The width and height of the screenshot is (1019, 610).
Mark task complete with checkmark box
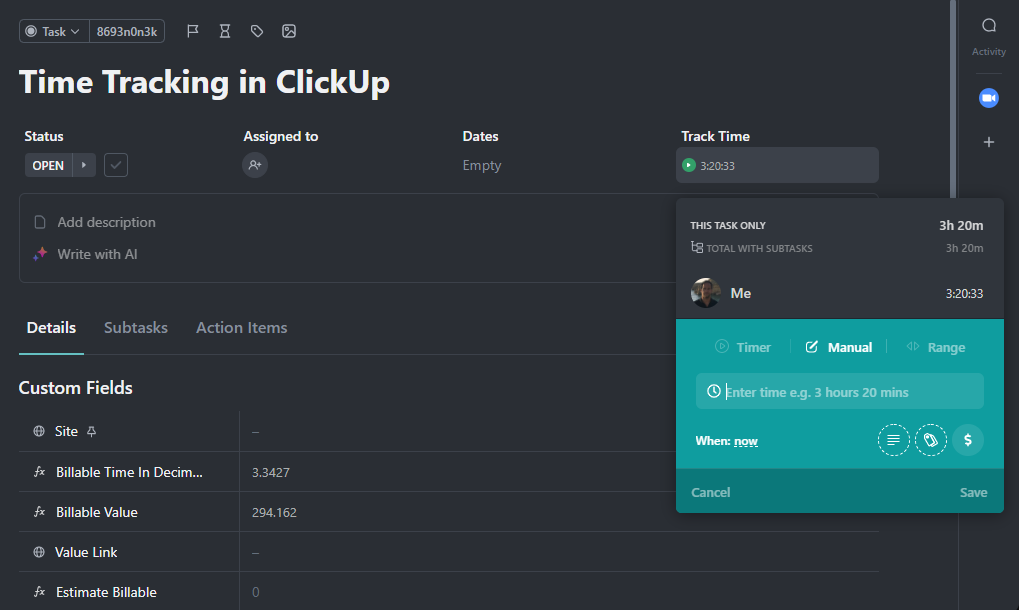[x=116, y=165]
